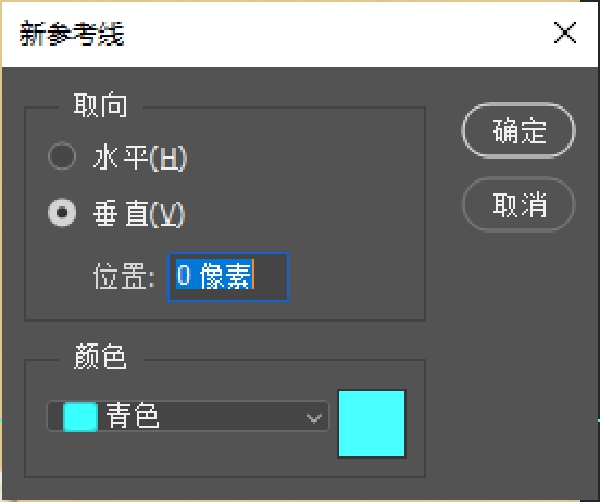
Task: Open the large cyan color swatch
Action: coord(372,423)
